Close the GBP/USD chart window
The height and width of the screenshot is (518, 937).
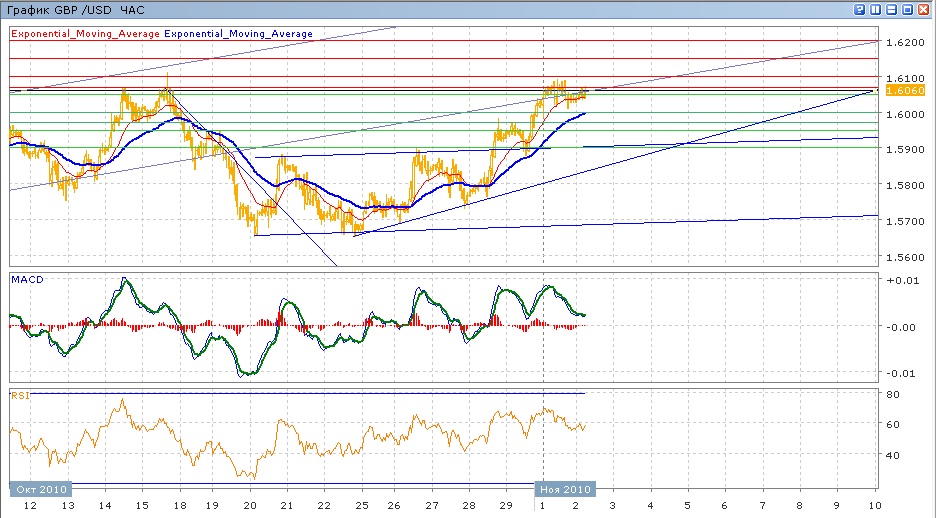click(x=924, y=9)
